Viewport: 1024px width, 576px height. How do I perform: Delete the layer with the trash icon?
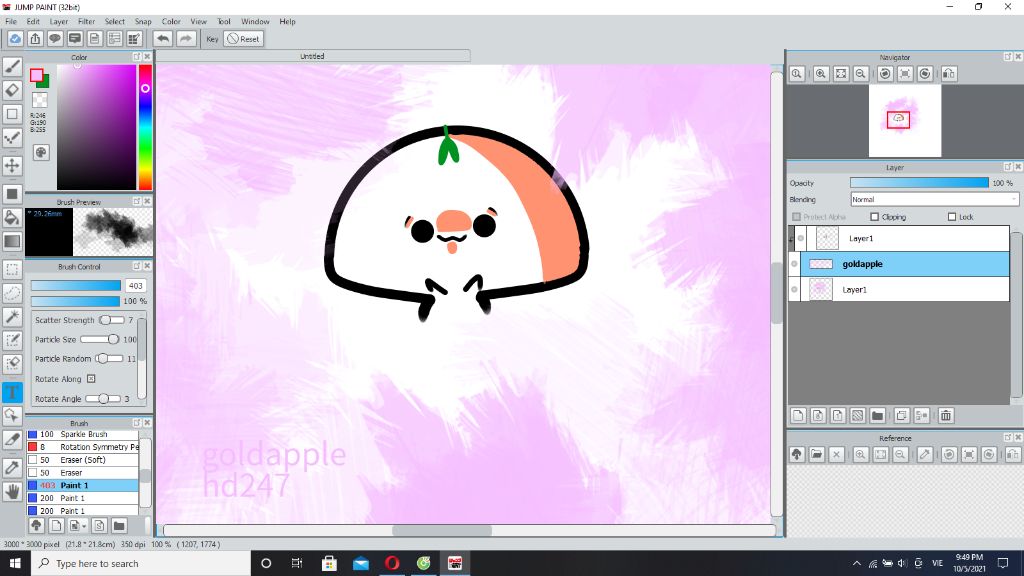click(x=946, y=415)
